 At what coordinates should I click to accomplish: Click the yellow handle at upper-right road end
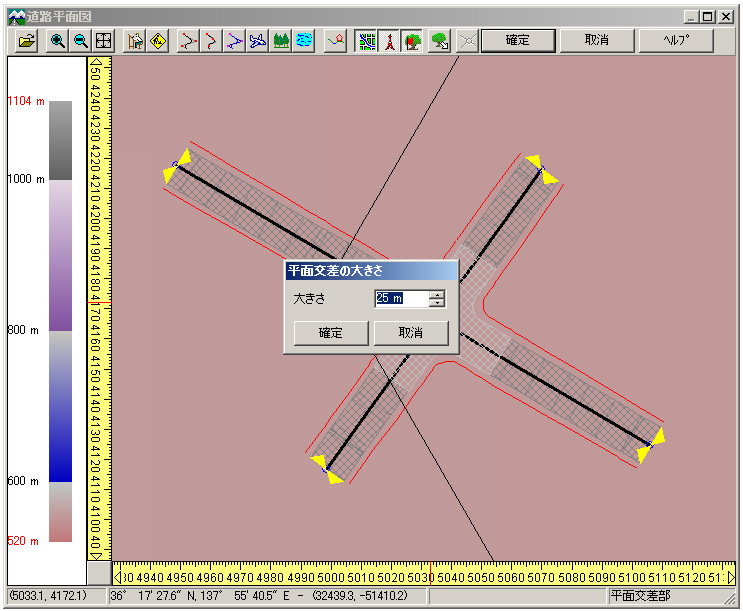coord(542,169)
